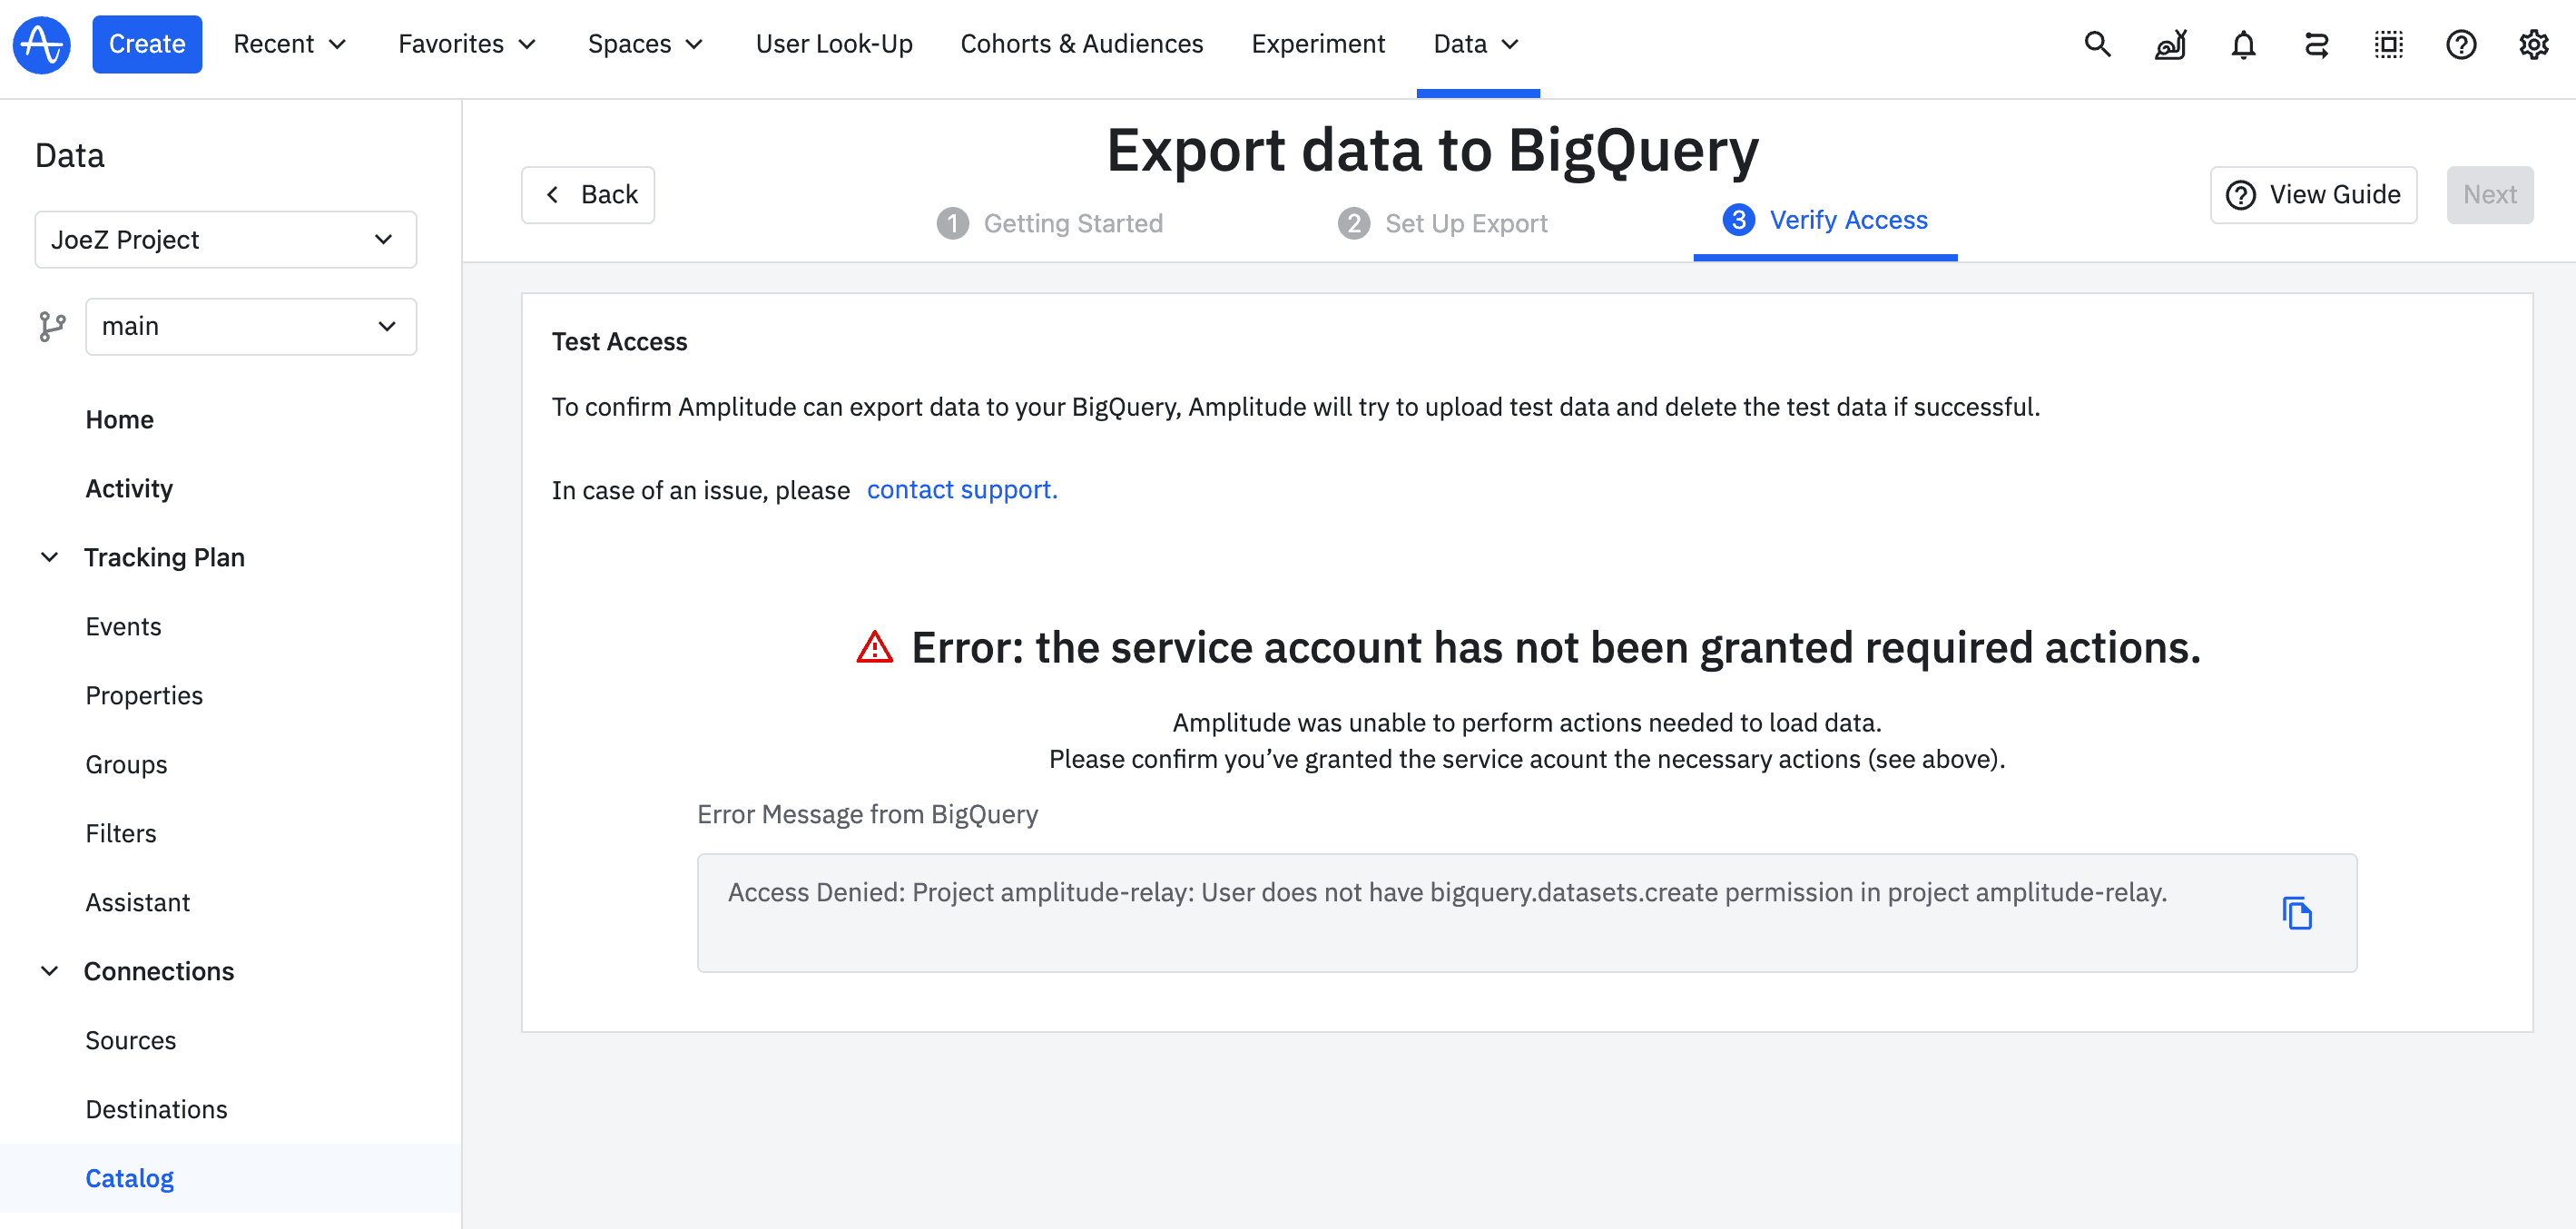
Task: Click the Amplitude logo icon
Action: point(41,44)
